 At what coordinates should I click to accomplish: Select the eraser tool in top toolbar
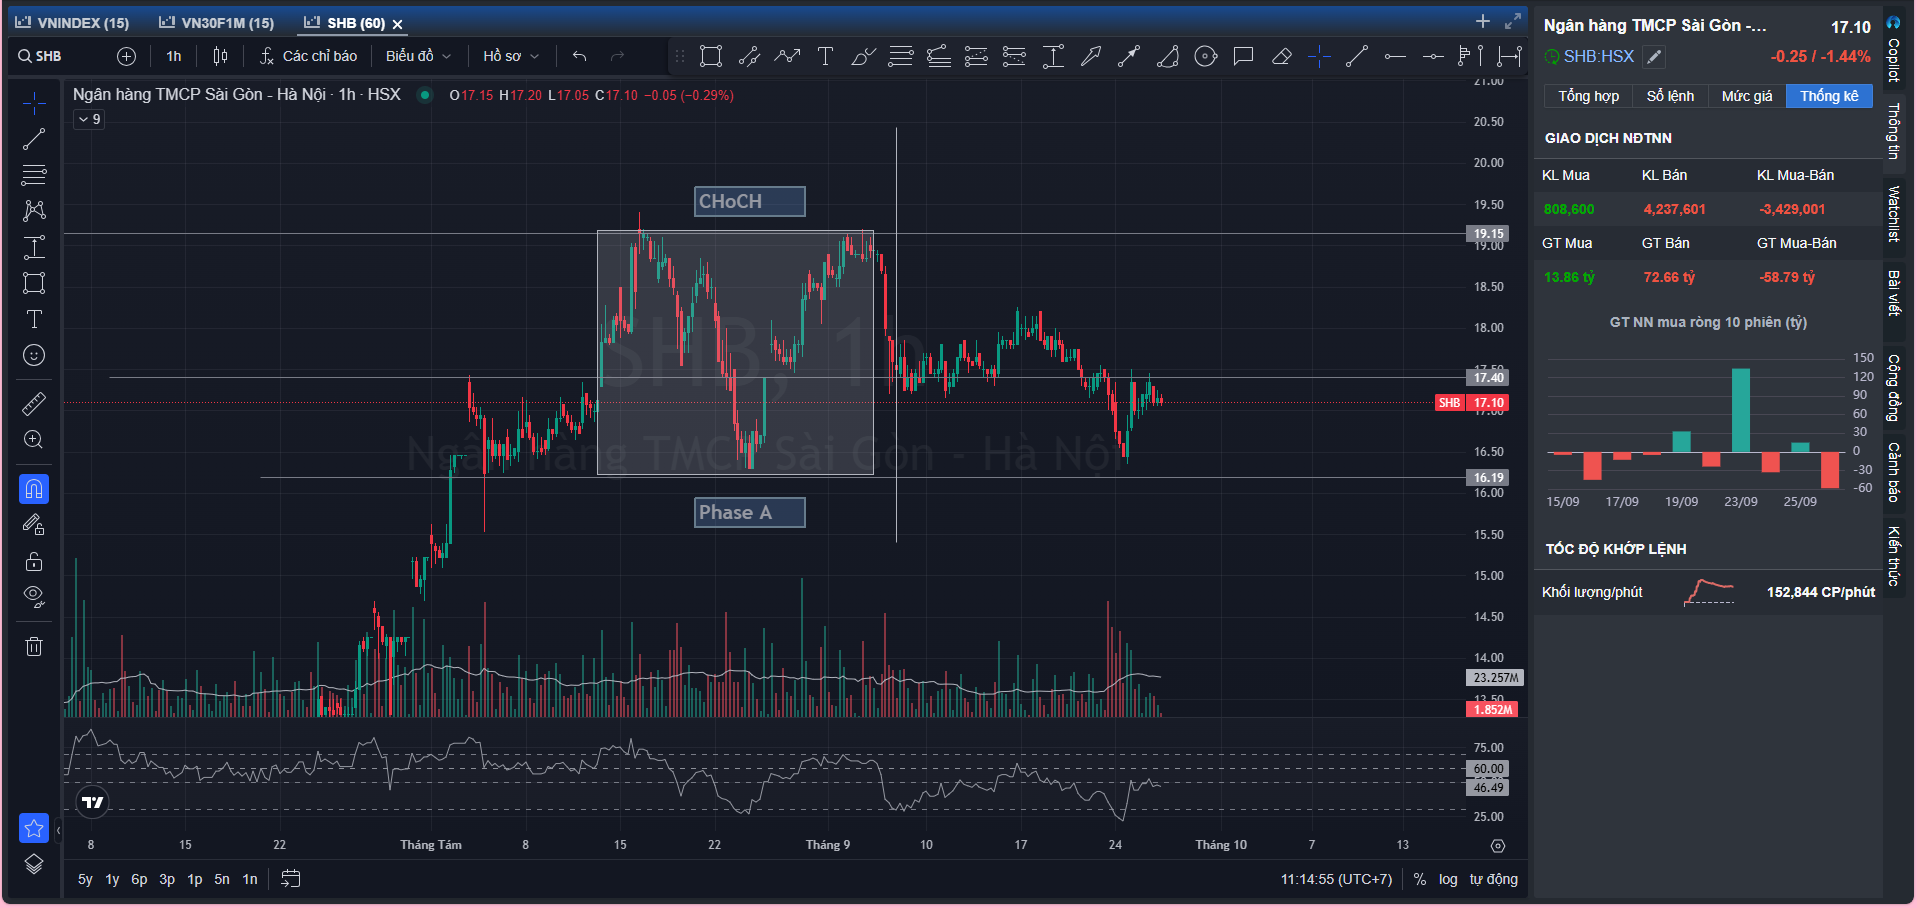[1281, 56]
